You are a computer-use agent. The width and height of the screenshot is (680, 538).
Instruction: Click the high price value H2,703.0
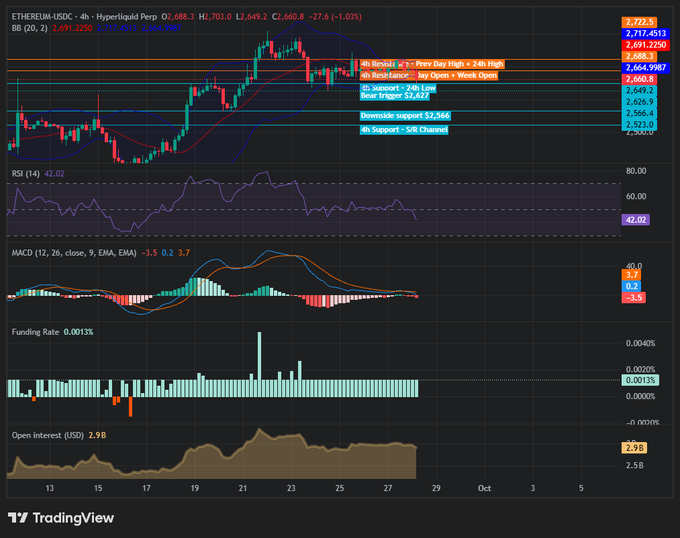coord(215,17)
